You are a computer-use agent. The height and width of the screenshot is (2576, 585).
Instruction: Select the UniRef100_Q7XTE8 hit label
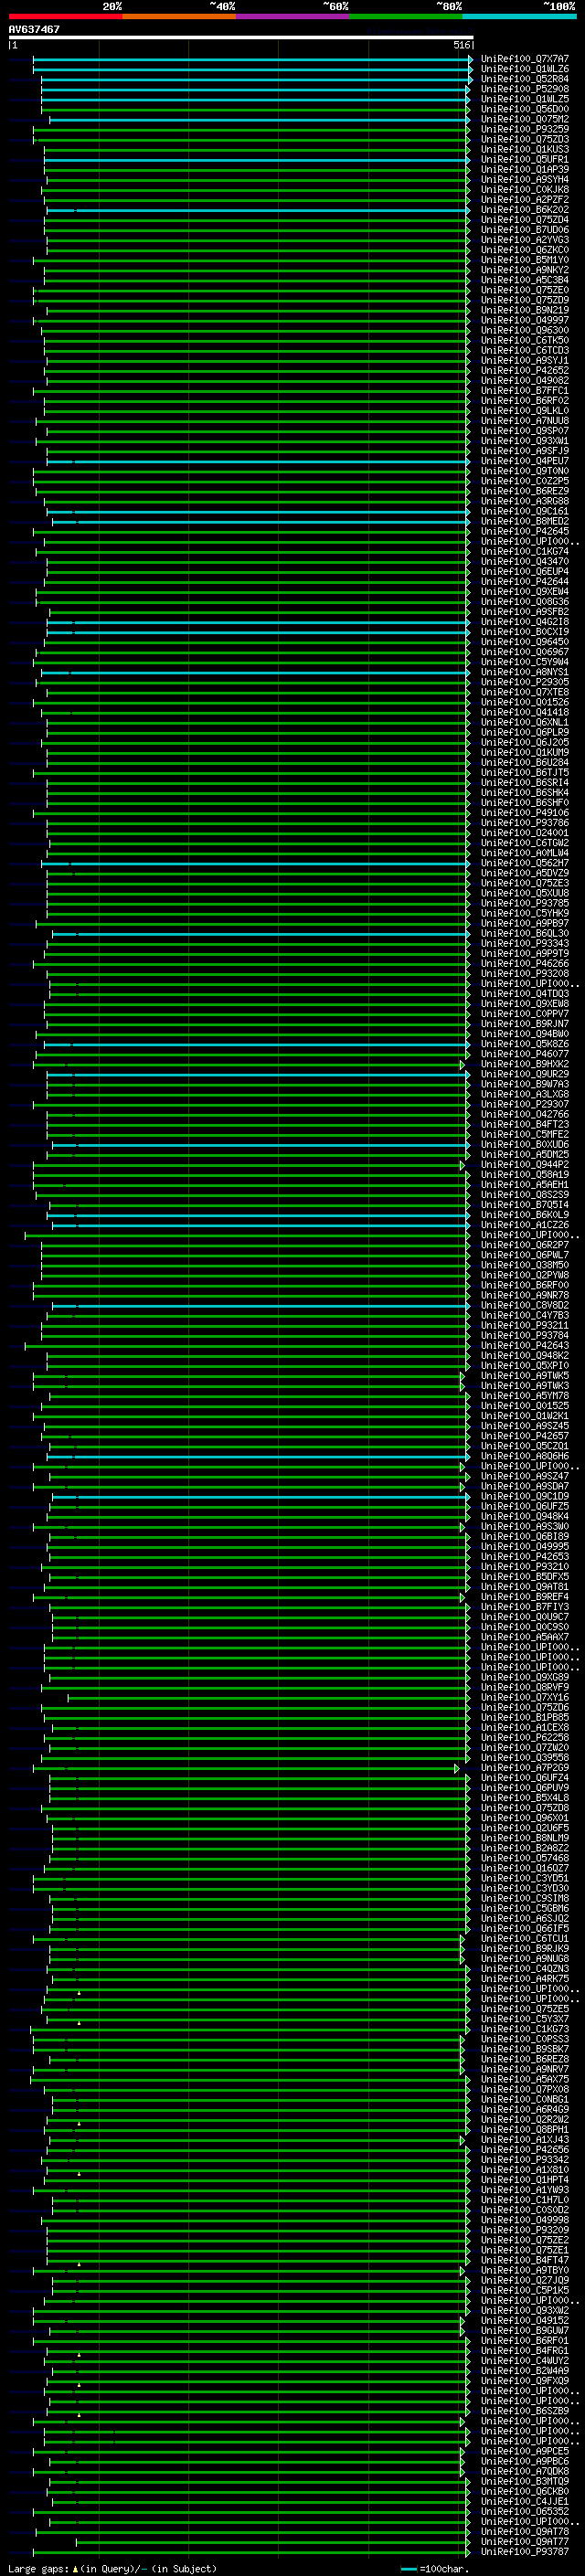pos(525,692)
